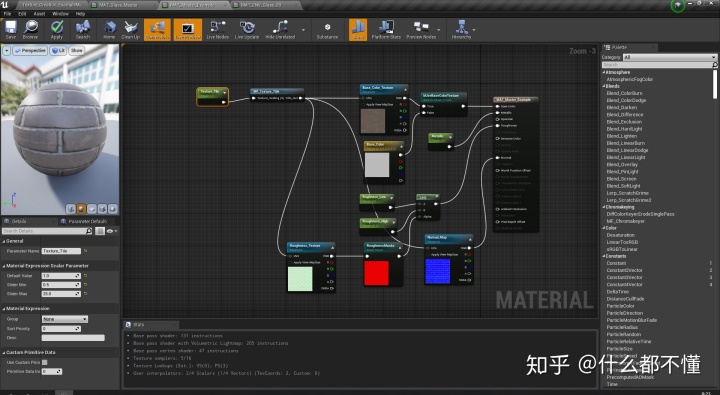Toggle Live Update in toolbar
The height and width of the screenshot is (395, 720).
tap(247, 29)
